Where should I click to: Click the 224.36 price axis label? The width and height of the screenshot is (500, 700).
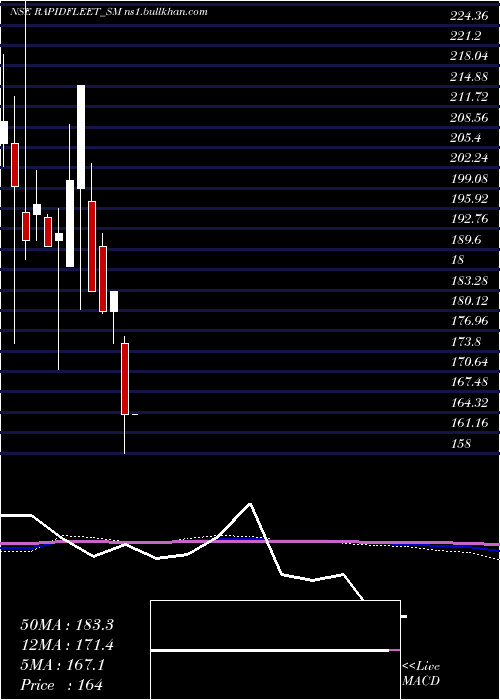pyautogui.click(x=469, y=17)
